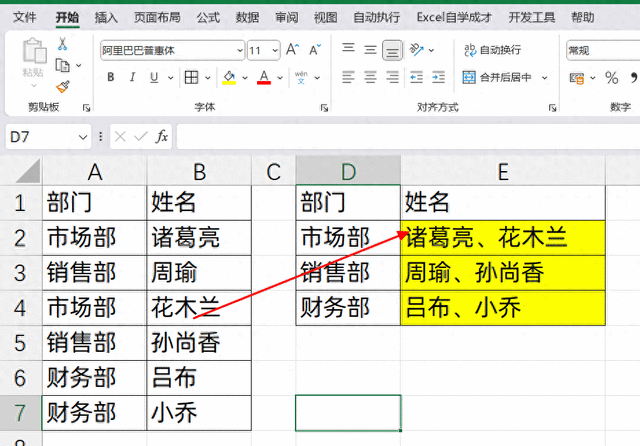Expand the copy options dropdown arrow
The height and width of the screenshot is (446, 640).
(79, 65)
